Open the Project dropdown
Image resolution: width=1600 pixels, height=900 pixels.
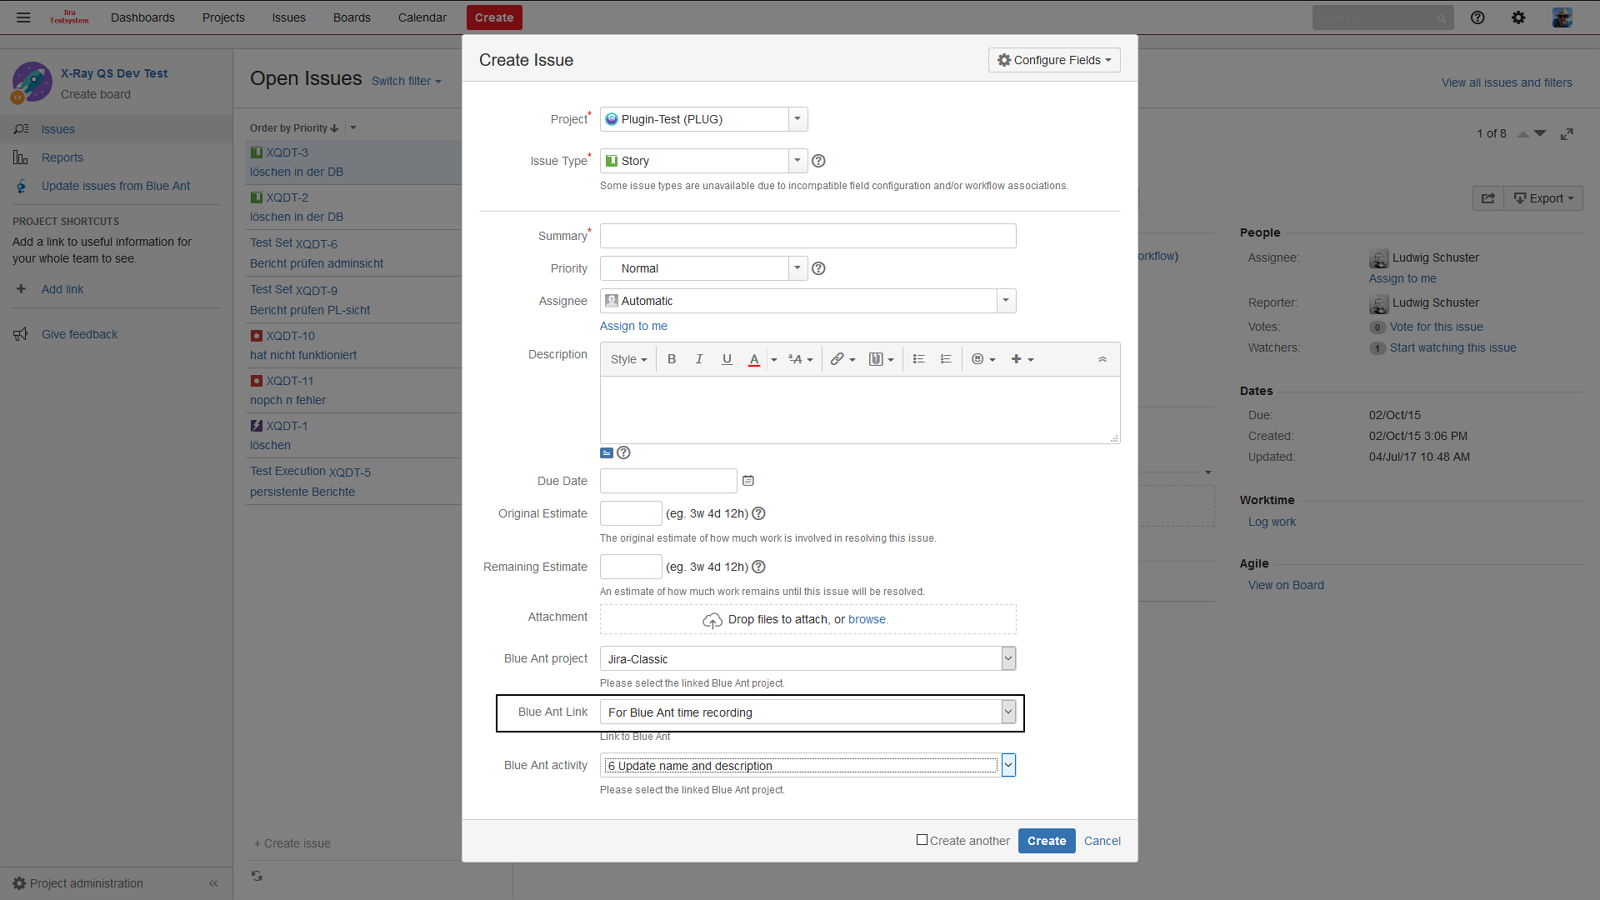(x=704, y=119)
